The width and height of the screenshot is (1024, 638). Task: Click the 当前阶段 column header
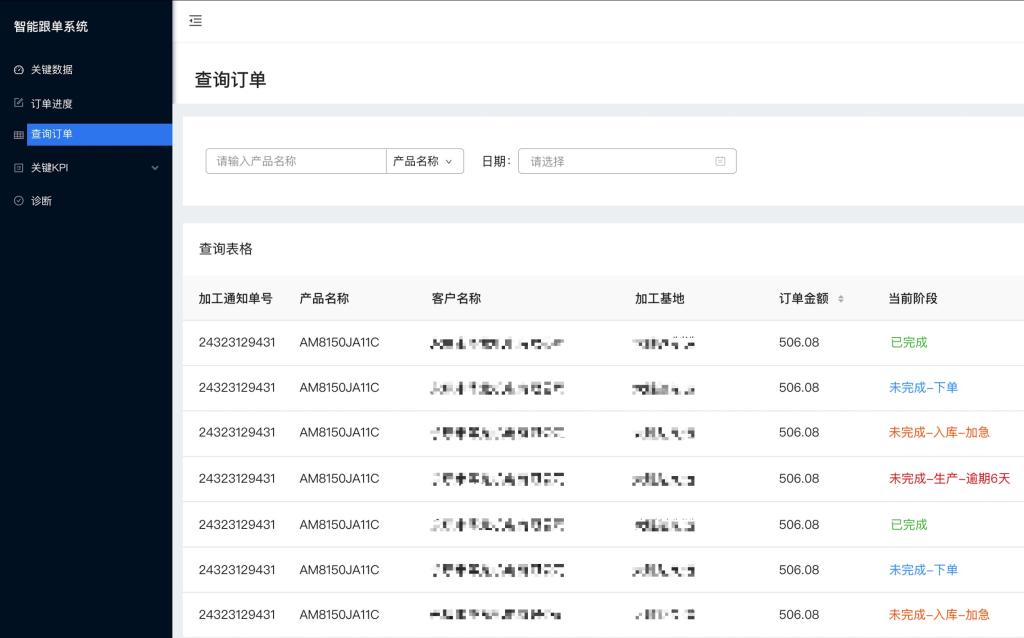click(x=912, y=298)
